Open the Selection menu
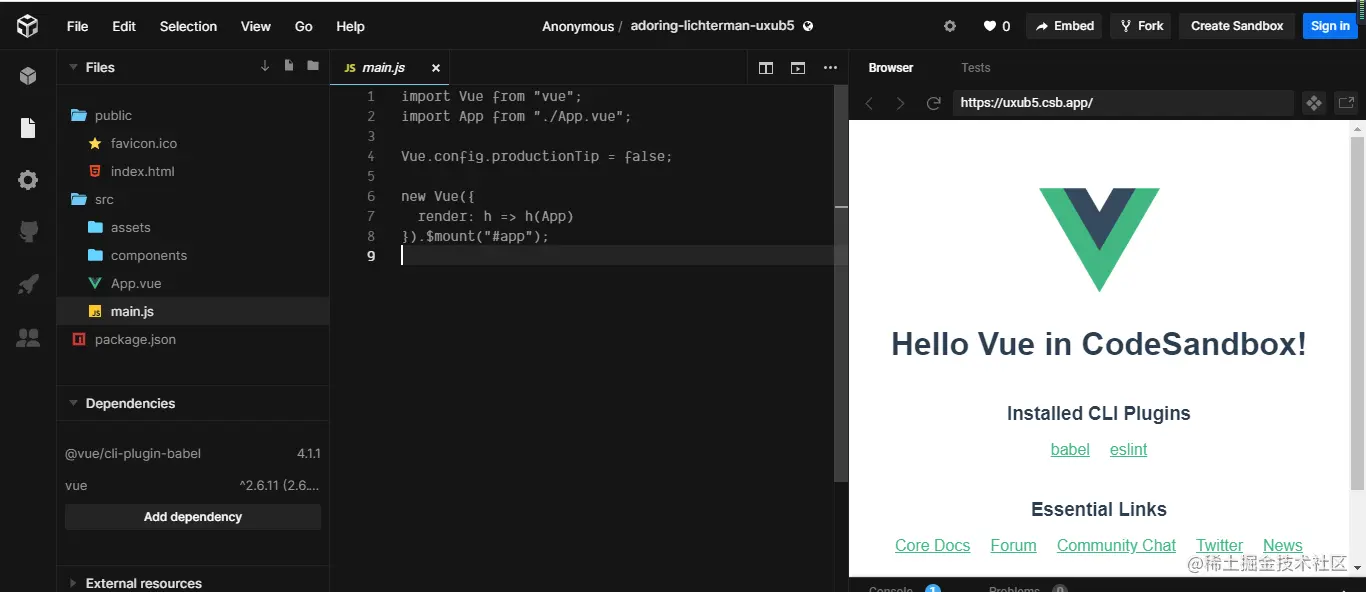Image resolution: width=1366 pixels, height=592 pixels. (x=188, y=26)
